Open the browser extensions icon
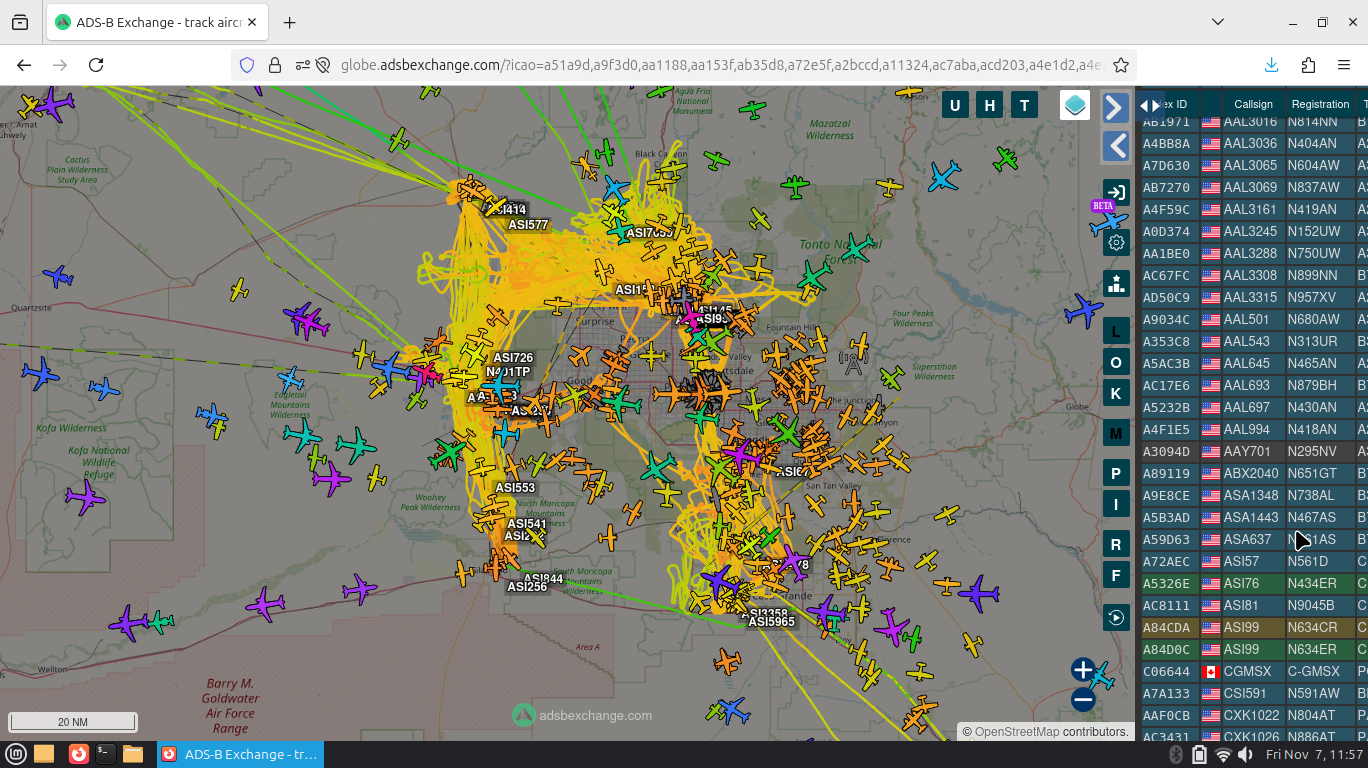The height and width of the screenshot is (768, 1368). (x=1308, y=65)
